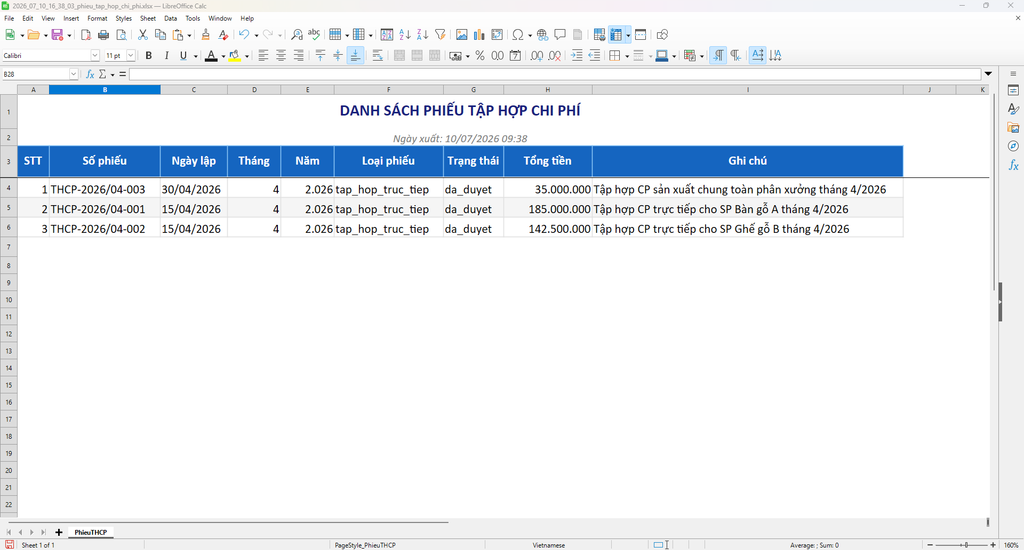
Task: Open the background color dropdown arrow
Action: coord(247,56)
